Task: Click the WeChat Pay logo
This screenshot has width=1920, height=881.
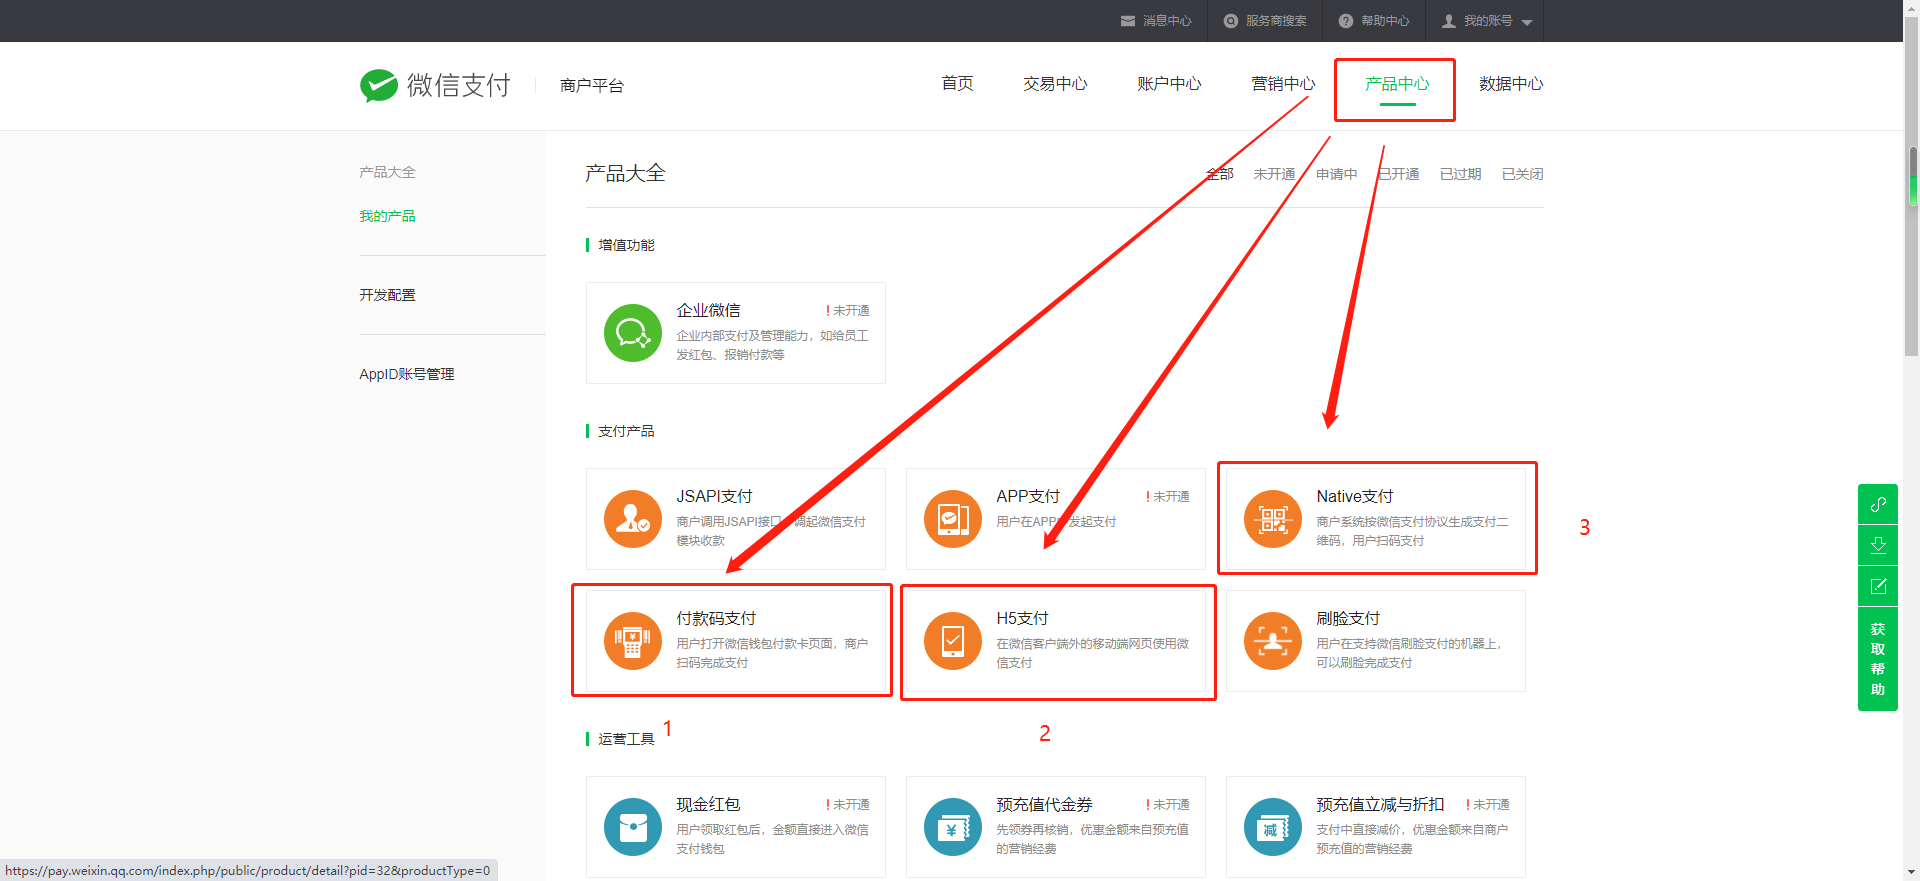Action: (435, 85)
